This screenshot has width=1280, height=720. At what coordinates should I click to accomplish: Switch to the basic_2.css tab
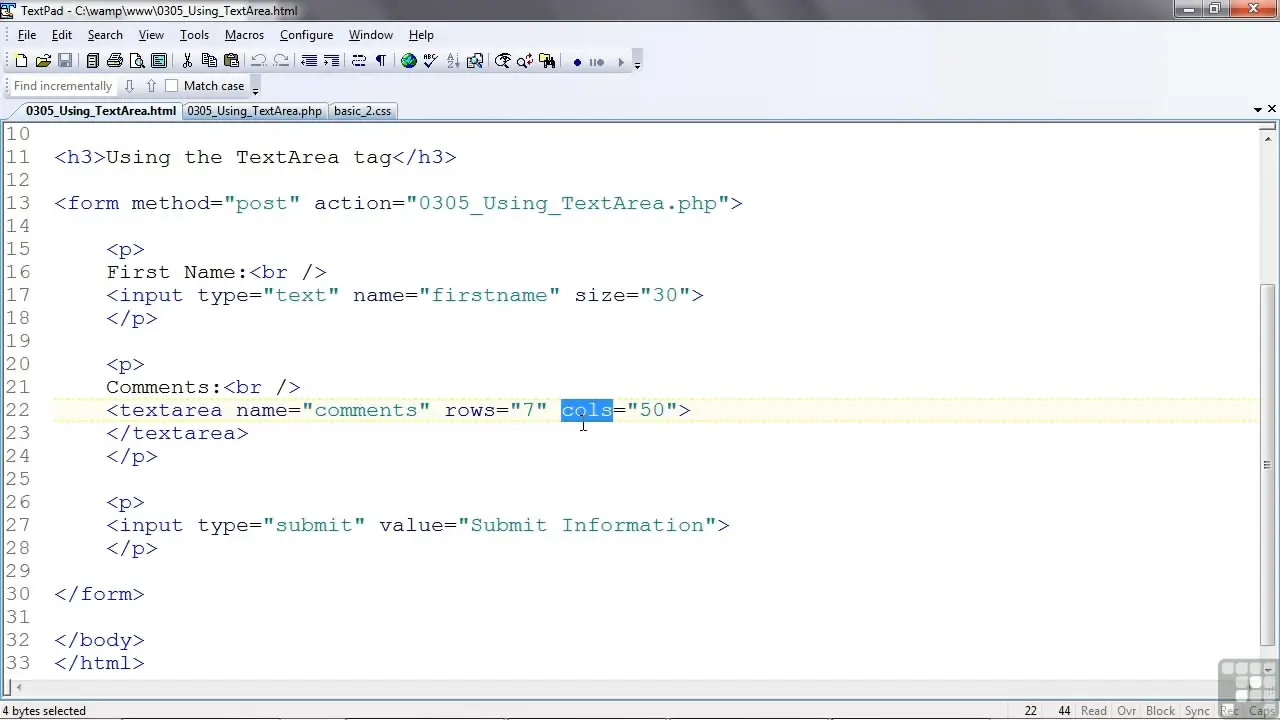click(362, 111)
